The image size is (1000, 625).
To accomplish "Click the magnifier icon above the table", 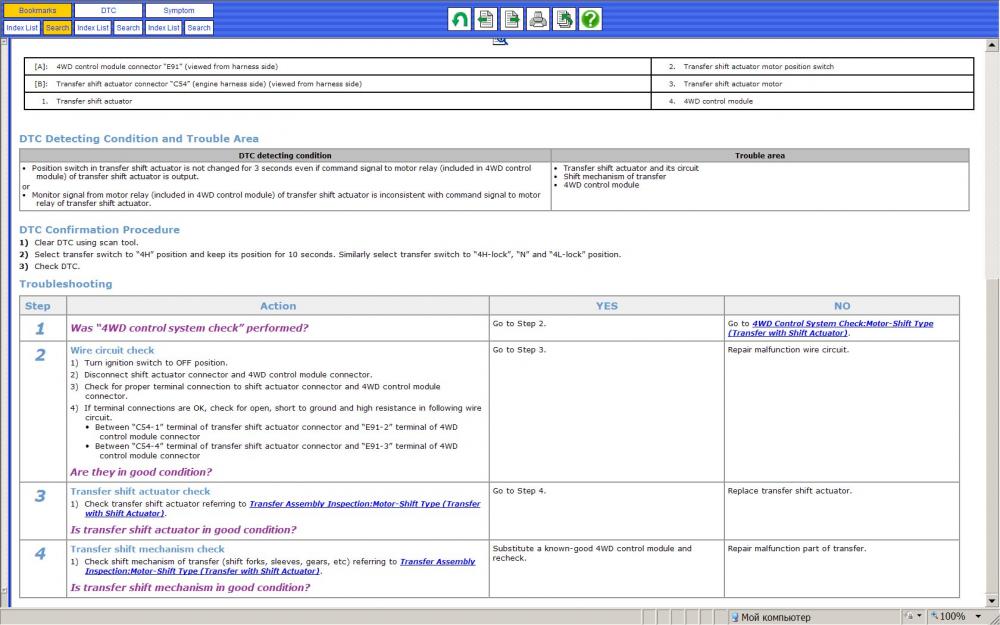I will point(501,39).
